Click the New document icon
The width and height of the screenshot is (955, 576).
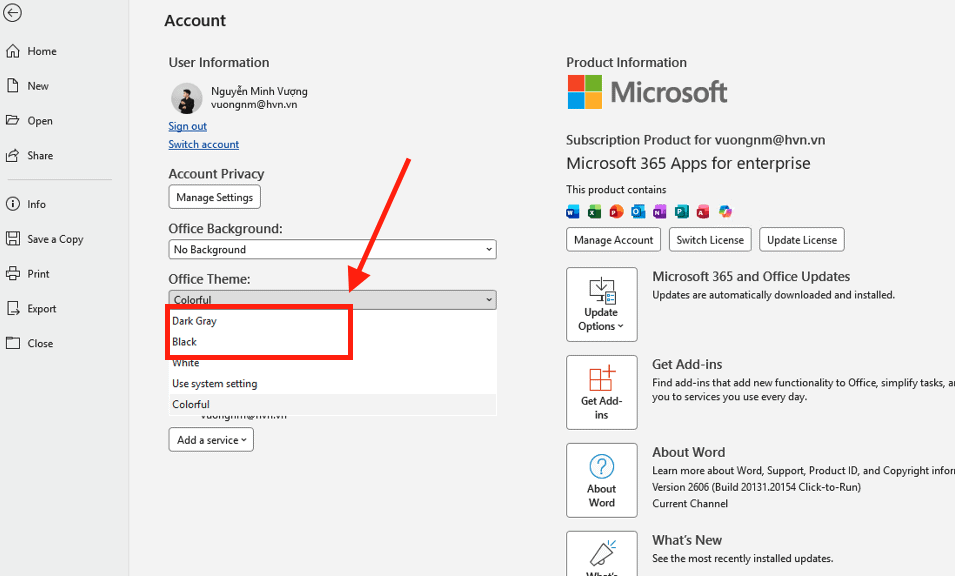click(13, 85)
